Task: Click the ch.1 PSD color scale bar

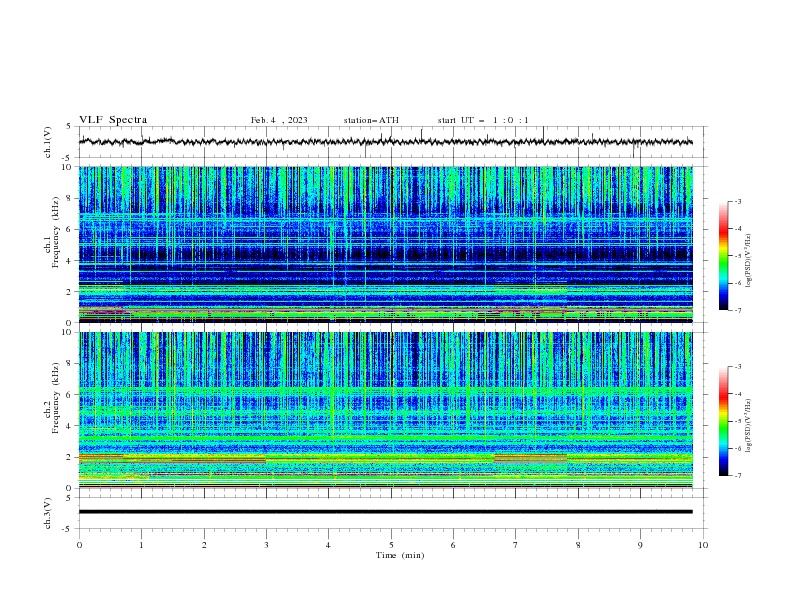Action: [x=724, y=256]
